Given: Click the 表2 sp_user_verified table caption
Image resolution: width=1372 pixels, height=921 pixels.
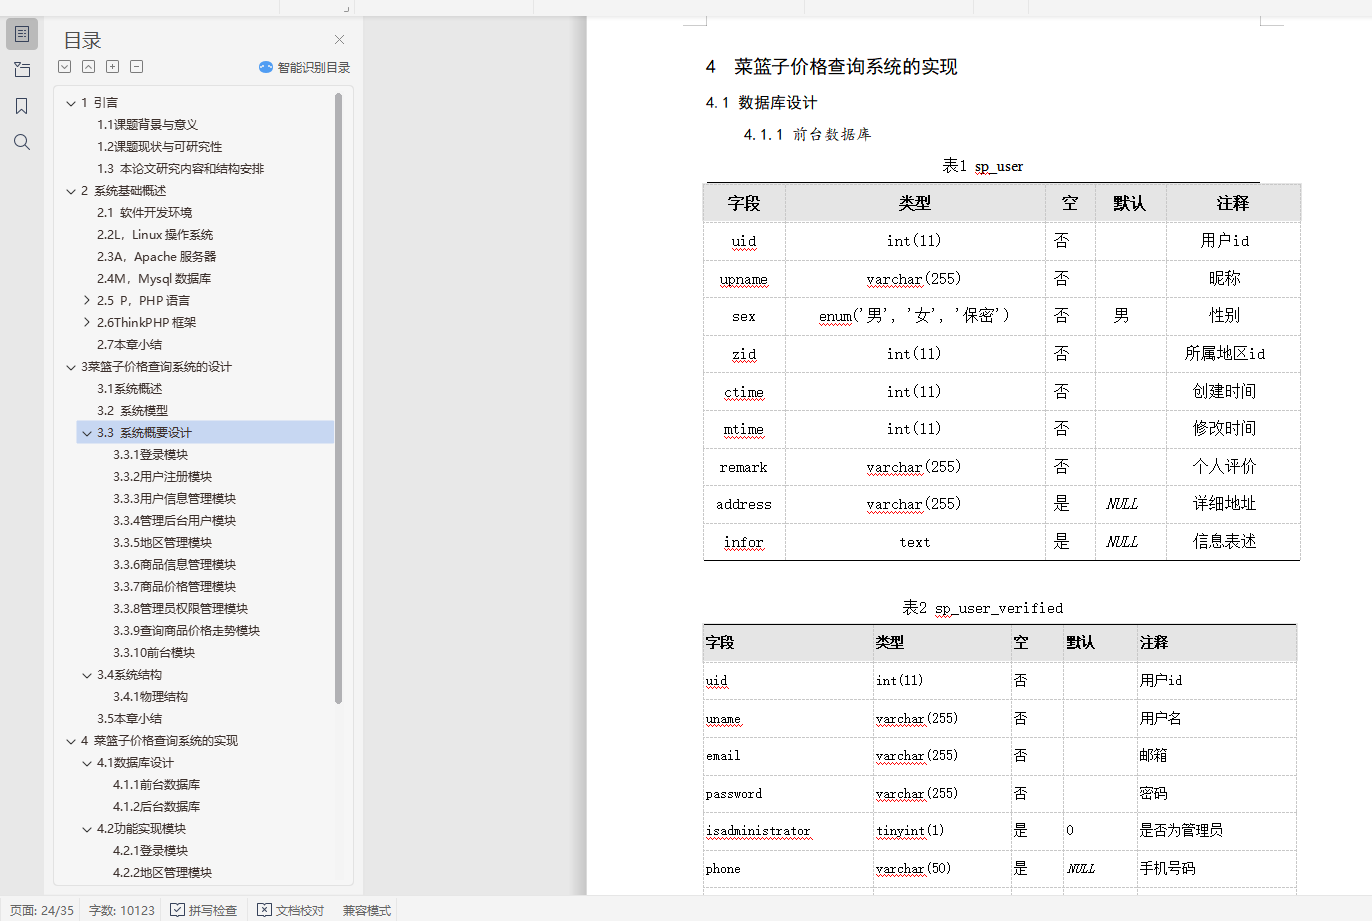Looking at the screenshot, I should click(x=982, y=608).
